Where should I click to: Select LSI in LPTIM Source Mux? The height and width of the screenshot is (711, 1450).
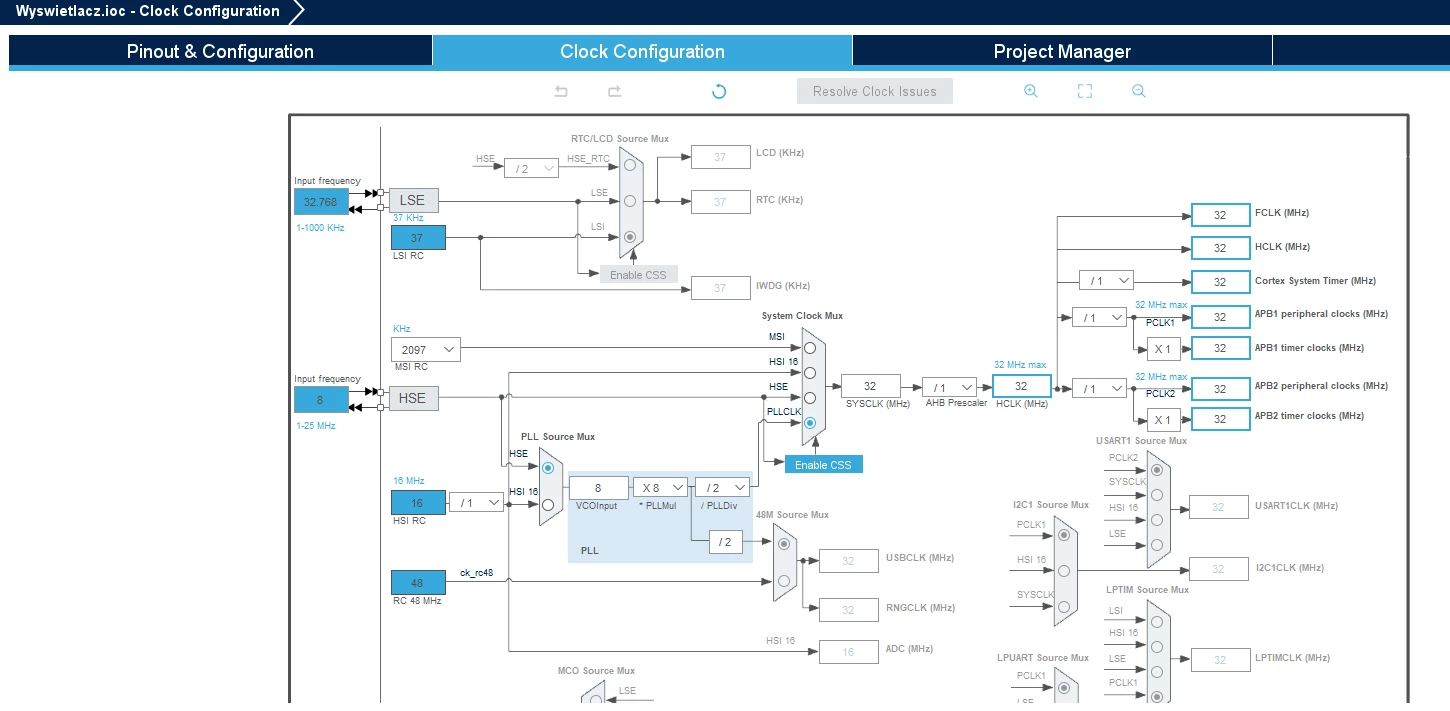coord(1156,622)
